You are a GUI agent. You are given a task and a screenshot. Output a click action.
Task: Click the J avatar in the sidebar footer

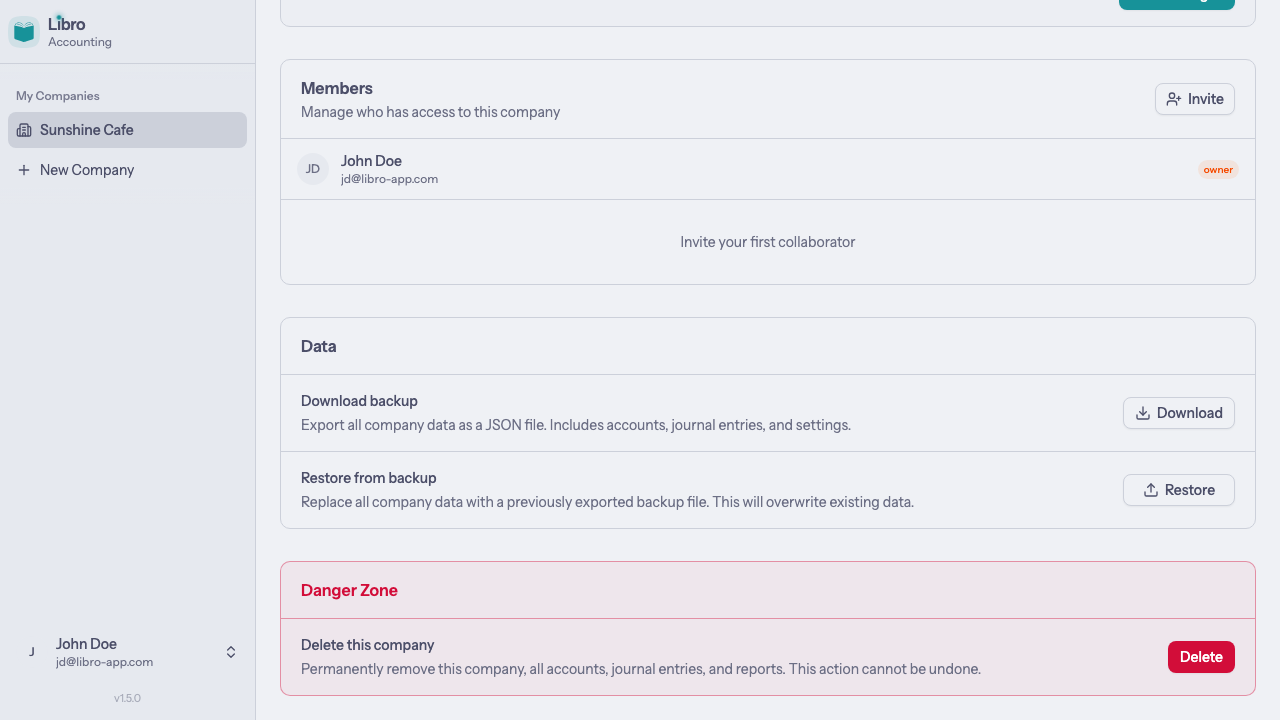click(31, 651)
